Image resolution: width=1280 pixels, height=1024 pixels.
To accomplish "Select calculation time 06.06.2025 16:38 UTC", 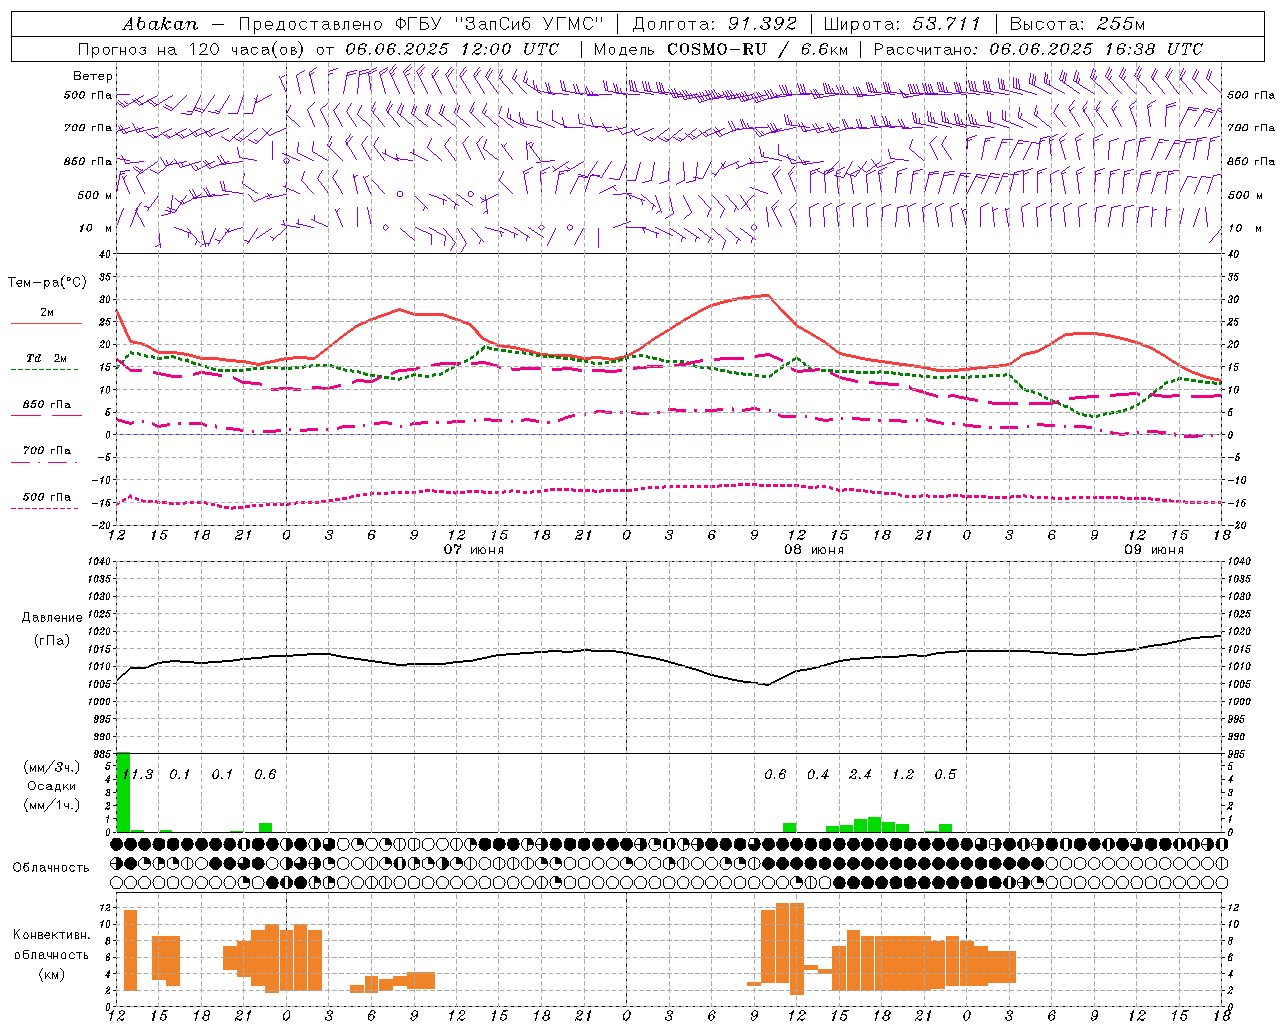I will coord(1096,49).
